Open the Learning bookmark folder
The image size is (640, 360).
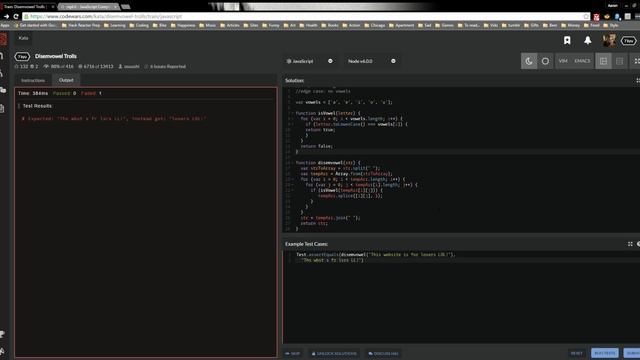[115, 25]
